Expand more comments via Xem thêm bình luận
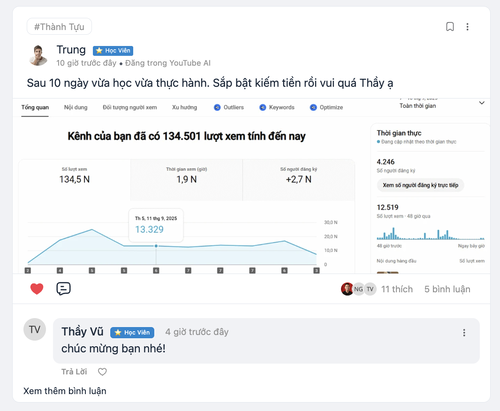 click(x=65, y=391)
